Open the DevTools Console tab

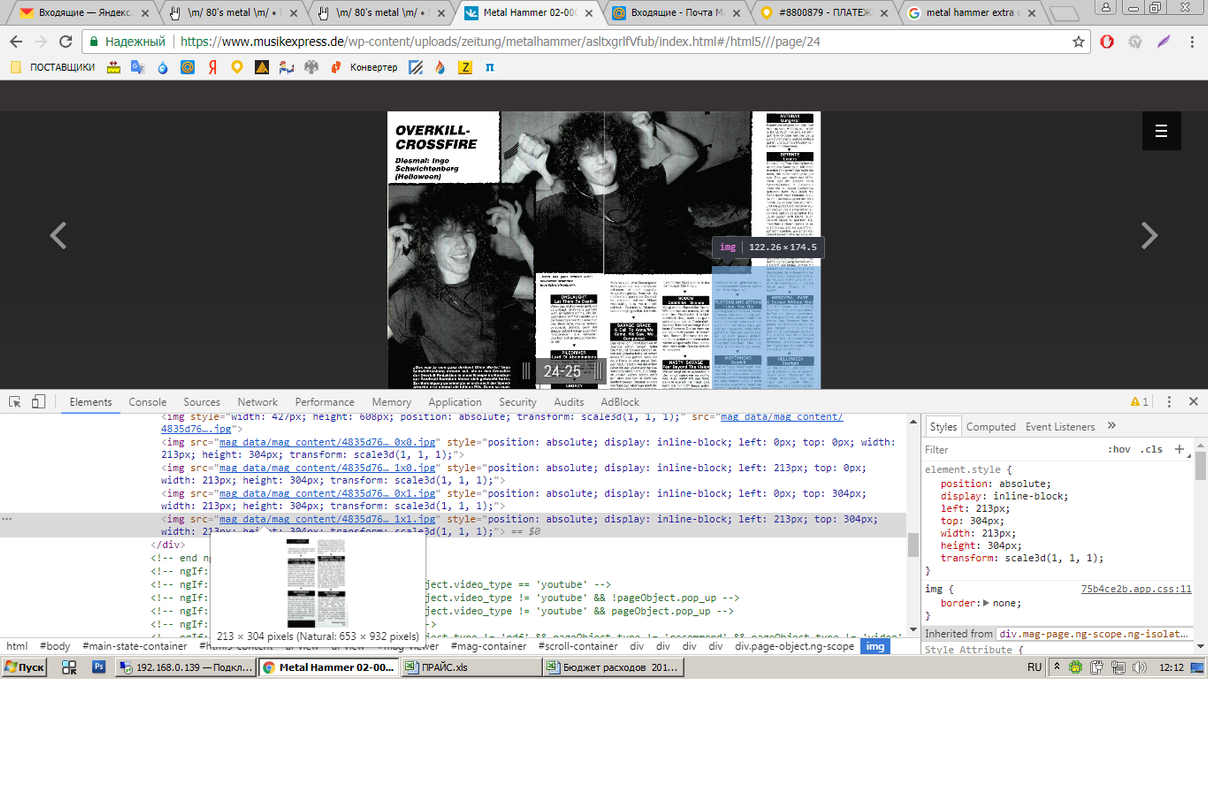coord(147,402)
